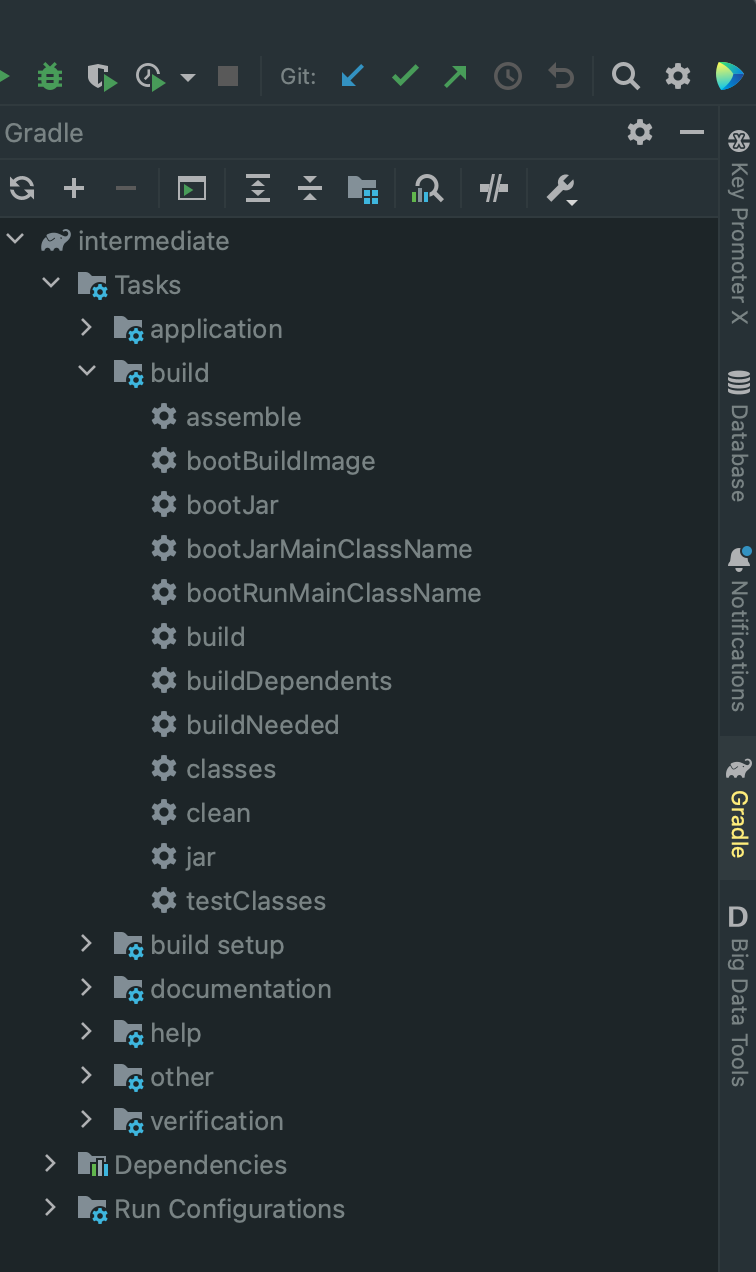Click the Gradle panel title

coord(44,133)
